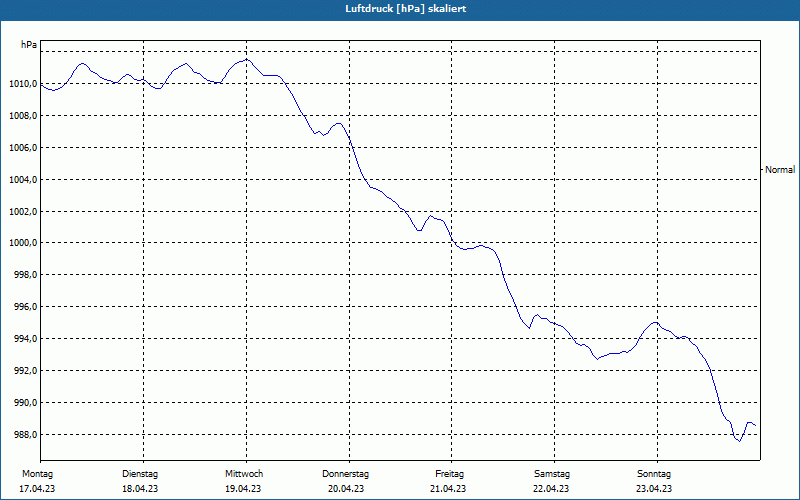This screenshot has width=800, height=500.
Task: Click the 'hPa' unit label
Action: pos(29,45)
